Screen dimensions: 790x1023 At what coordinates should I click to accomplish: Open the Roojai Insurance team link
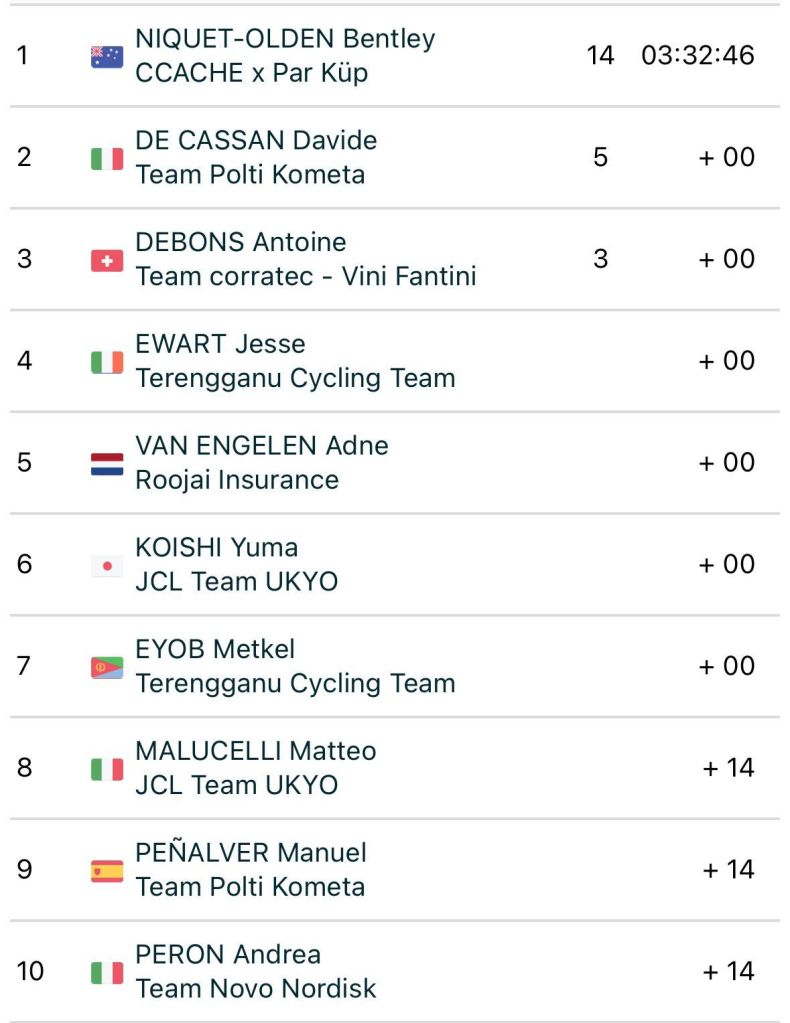237,480
